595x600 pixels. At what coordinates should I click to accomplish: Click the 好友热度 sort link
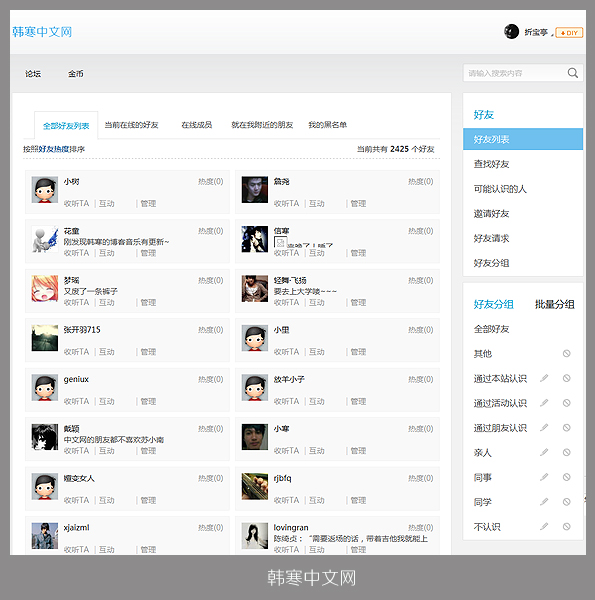[x=54, y=149]
